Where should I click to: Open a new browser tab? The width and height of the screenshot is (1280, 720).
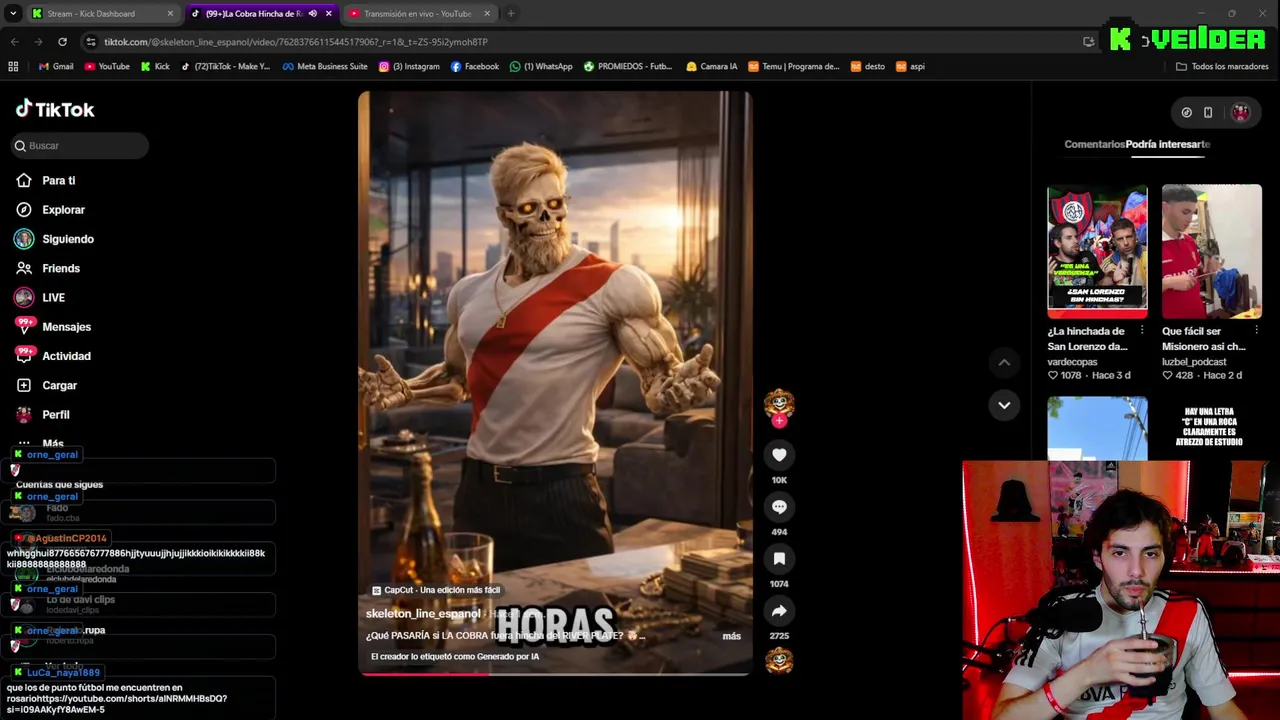pyautogui.click(x=511, y=14)
